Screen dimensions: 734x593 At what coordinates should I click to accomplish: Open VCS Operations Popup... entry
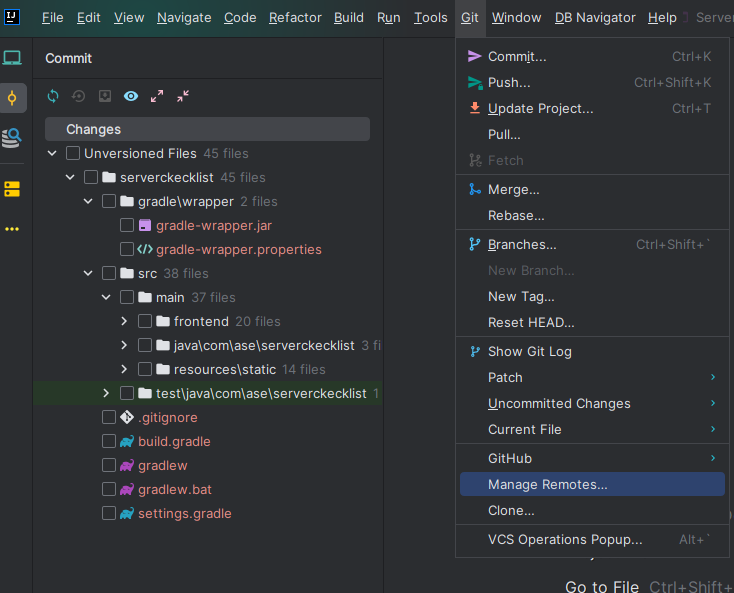(592, 539)
